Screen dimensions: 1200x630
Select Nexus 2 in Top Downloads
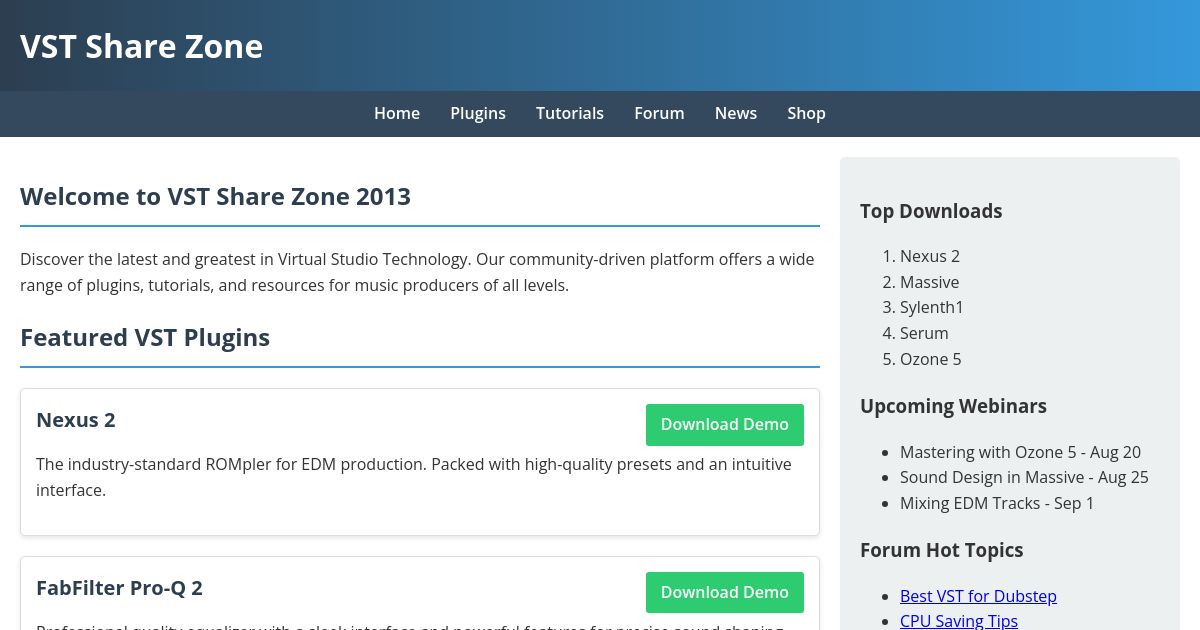point(930,256)
